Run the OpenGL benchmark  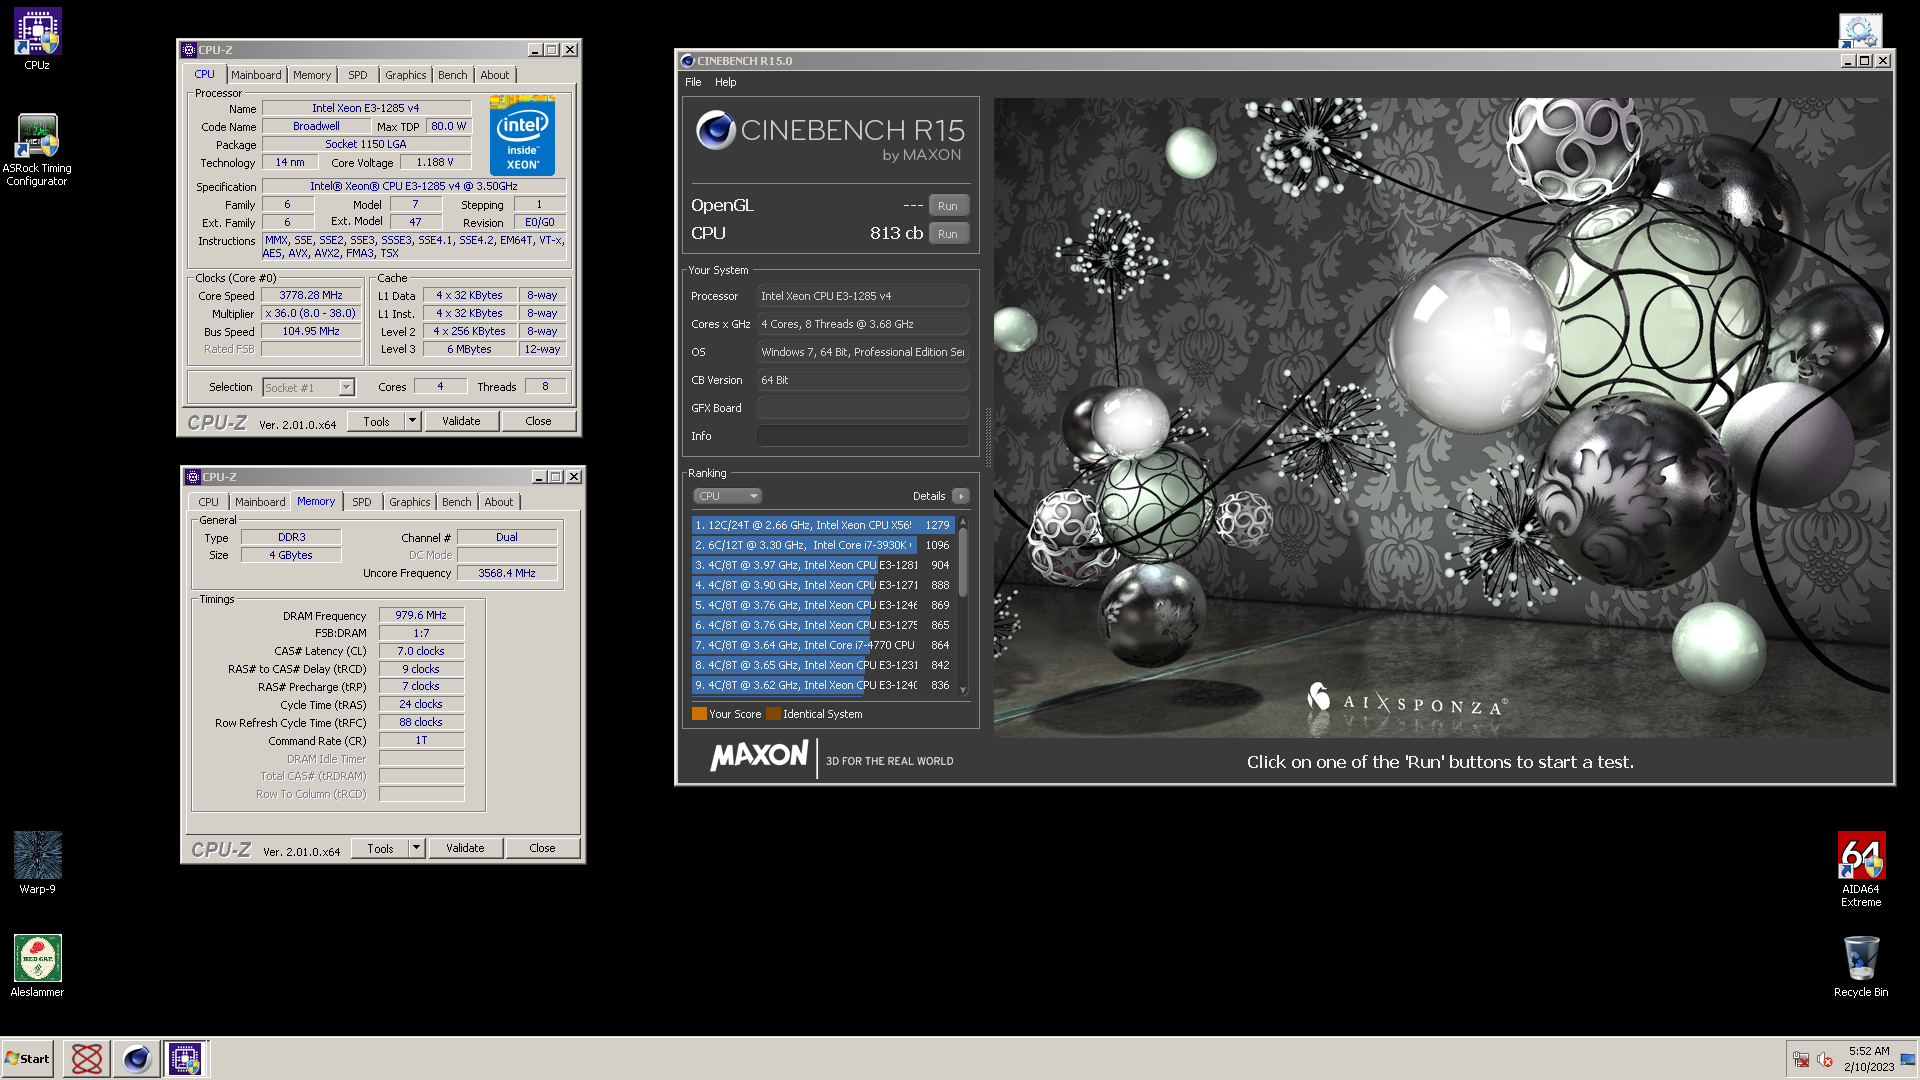coord(948,206)
